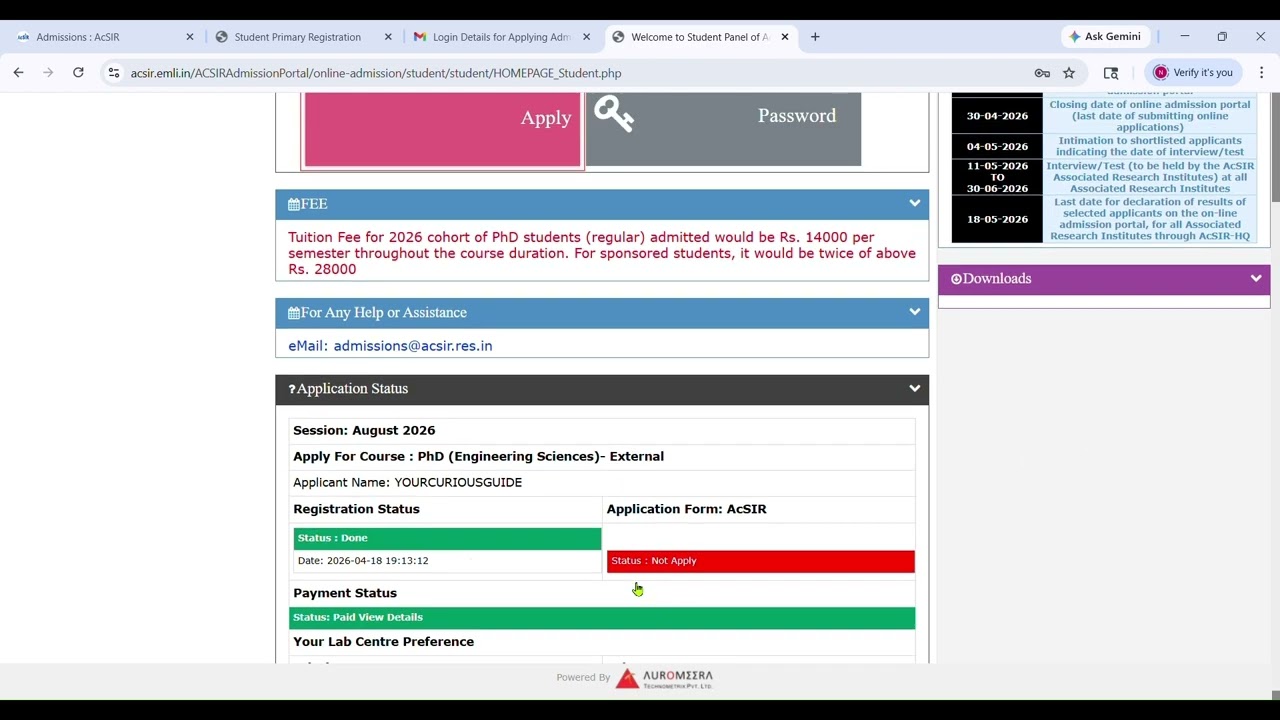Image resolution: width=1280 pixels, height=720 pixels.
Task: Click the calendar icon beside FEE
Action: pos(294,204)
